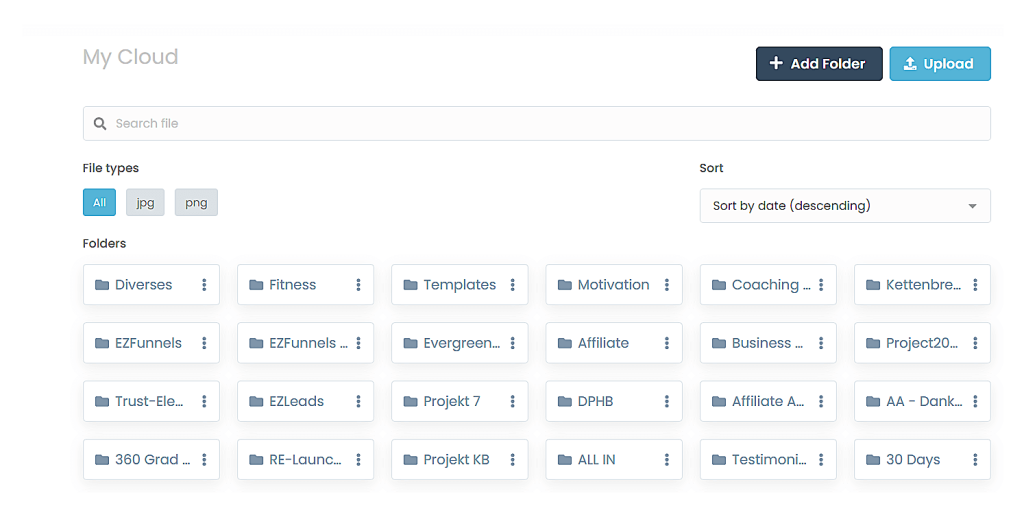Select the All file type filter
The height and width of the screenshot is (515, 1024).
(x=99, y=202)
